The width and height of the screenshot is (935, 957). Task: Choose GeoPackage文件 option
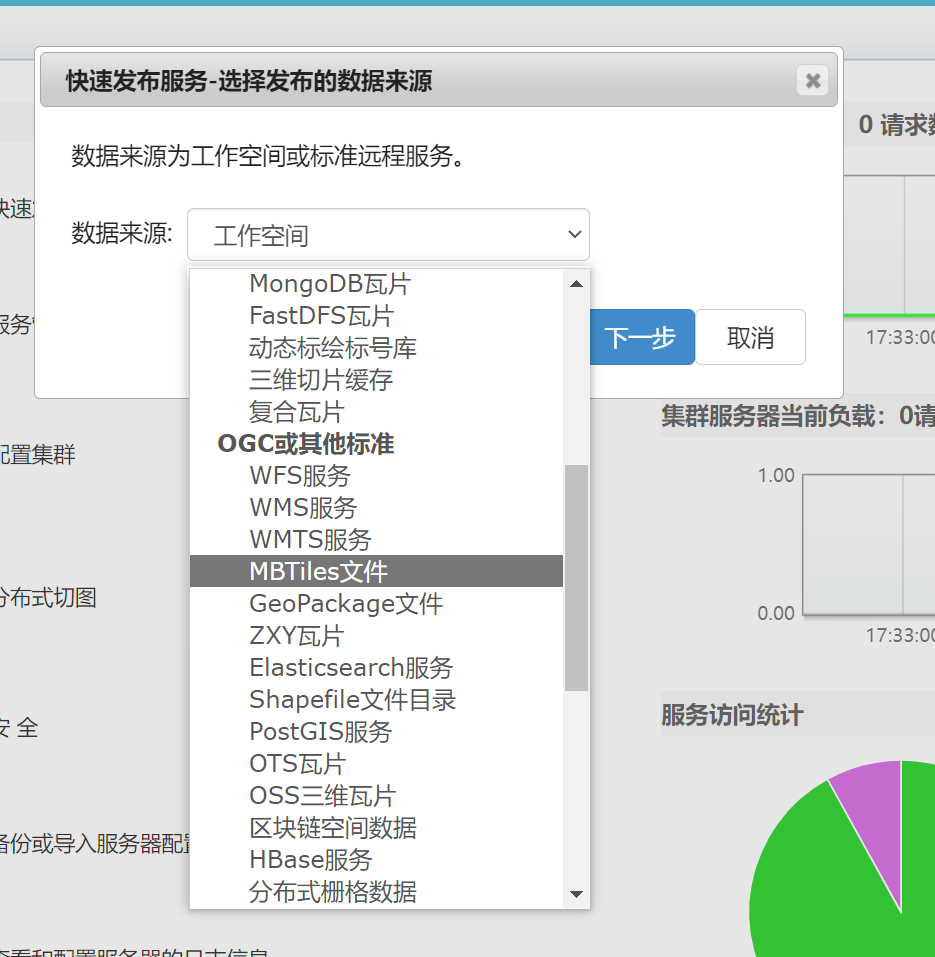pyautogui.click(x=376, y=604)
